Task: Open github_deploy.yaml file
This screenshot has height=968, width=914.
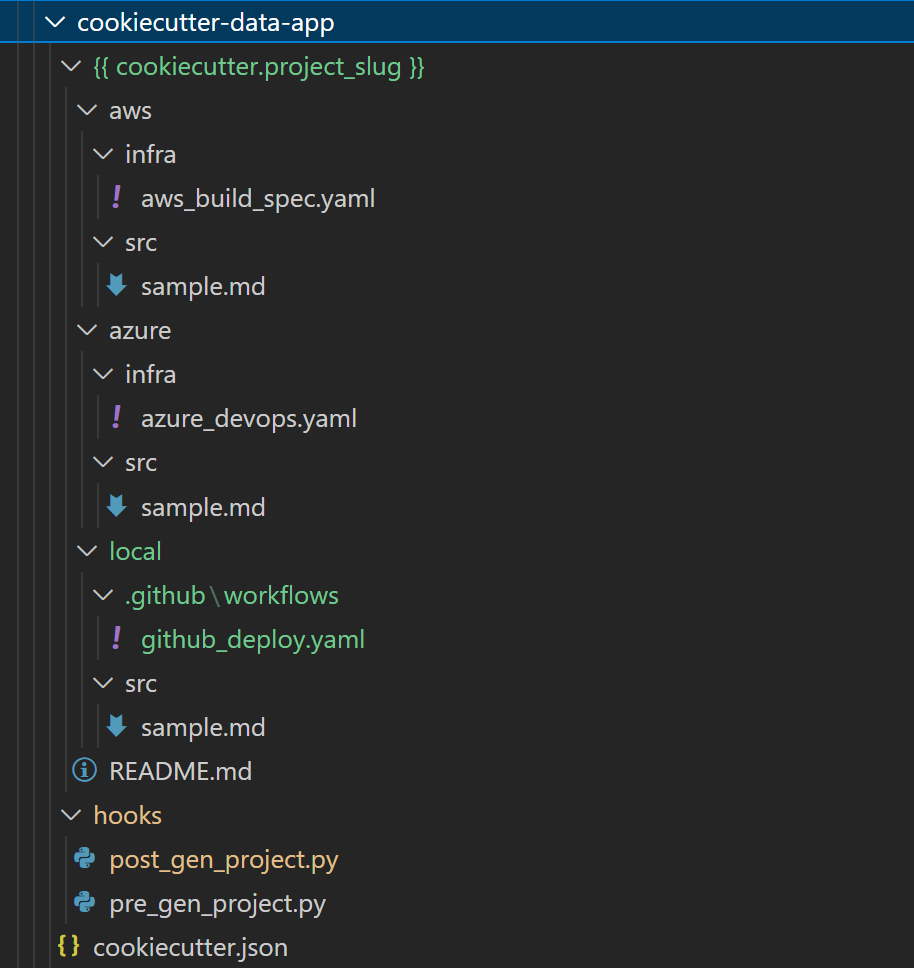Action: 253,640
